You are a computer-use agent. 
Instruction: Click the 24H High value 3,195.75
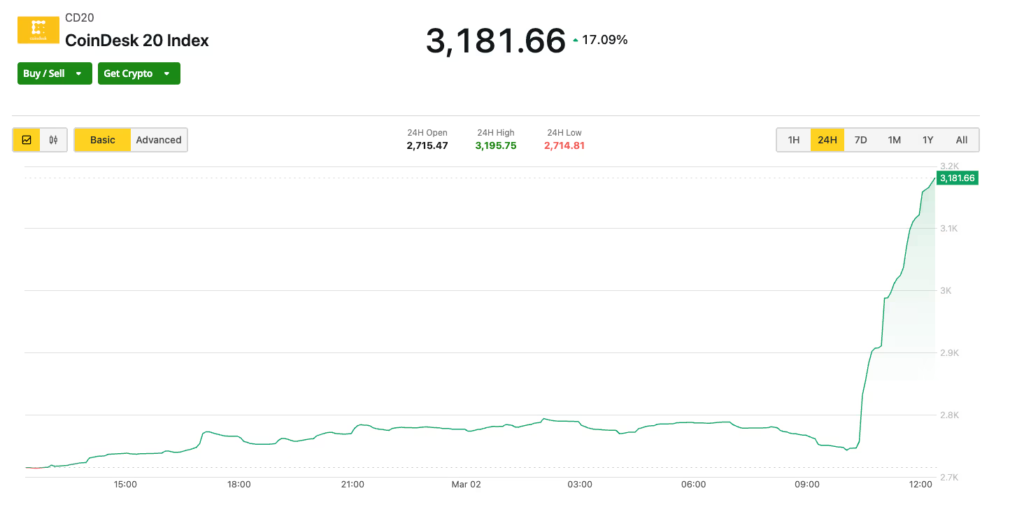pyautogui.click(x=496, y=146)
